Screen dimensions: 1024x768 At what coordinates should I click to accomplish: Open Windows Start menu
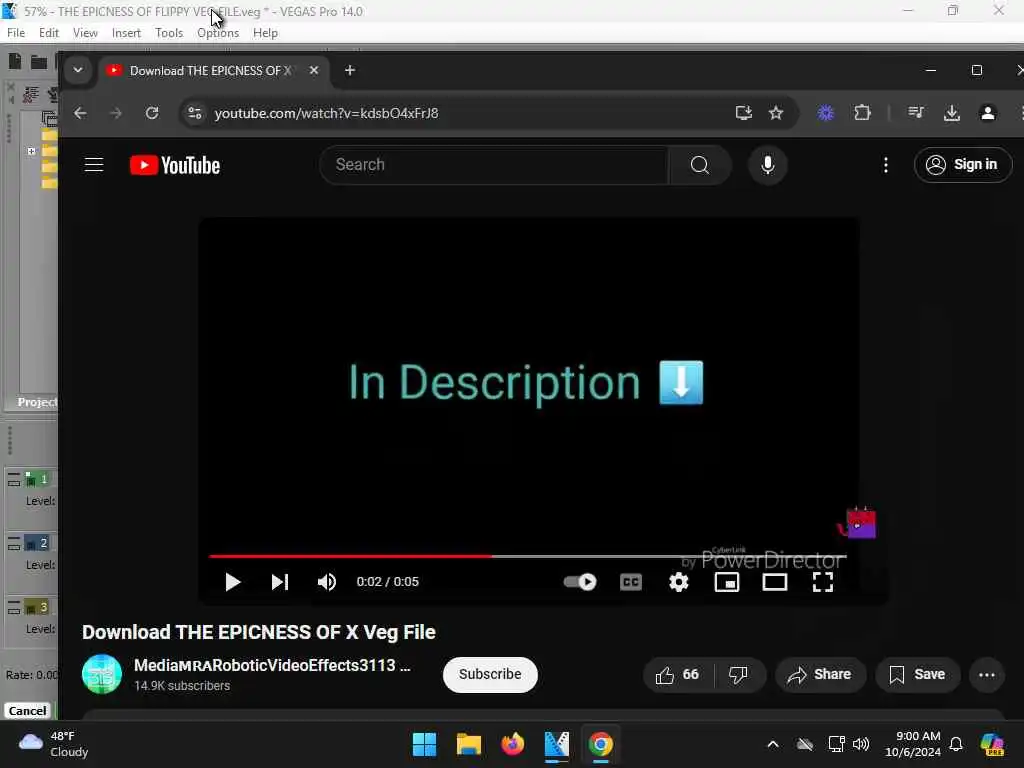tap(424, 744)
